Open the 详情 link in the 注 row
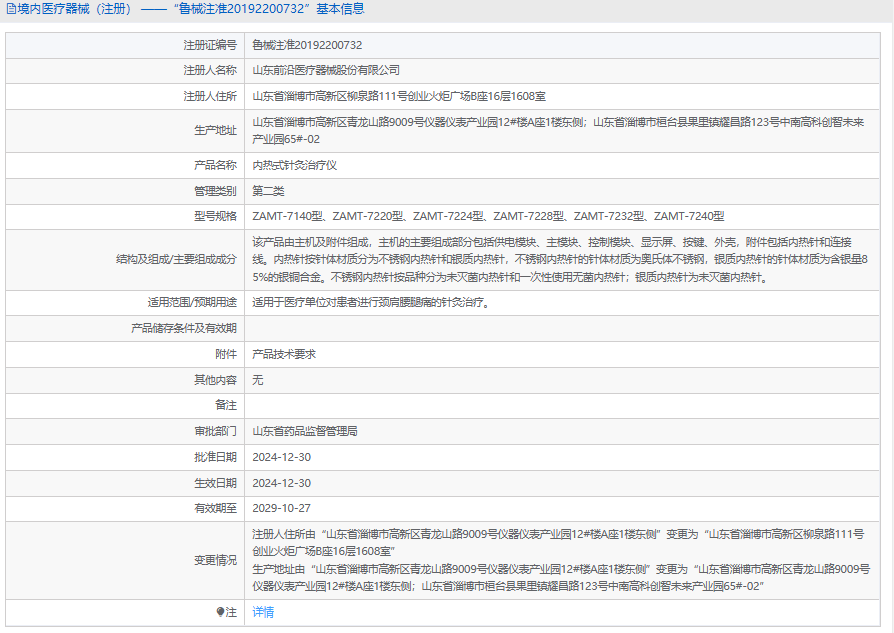 click(263, 612)
